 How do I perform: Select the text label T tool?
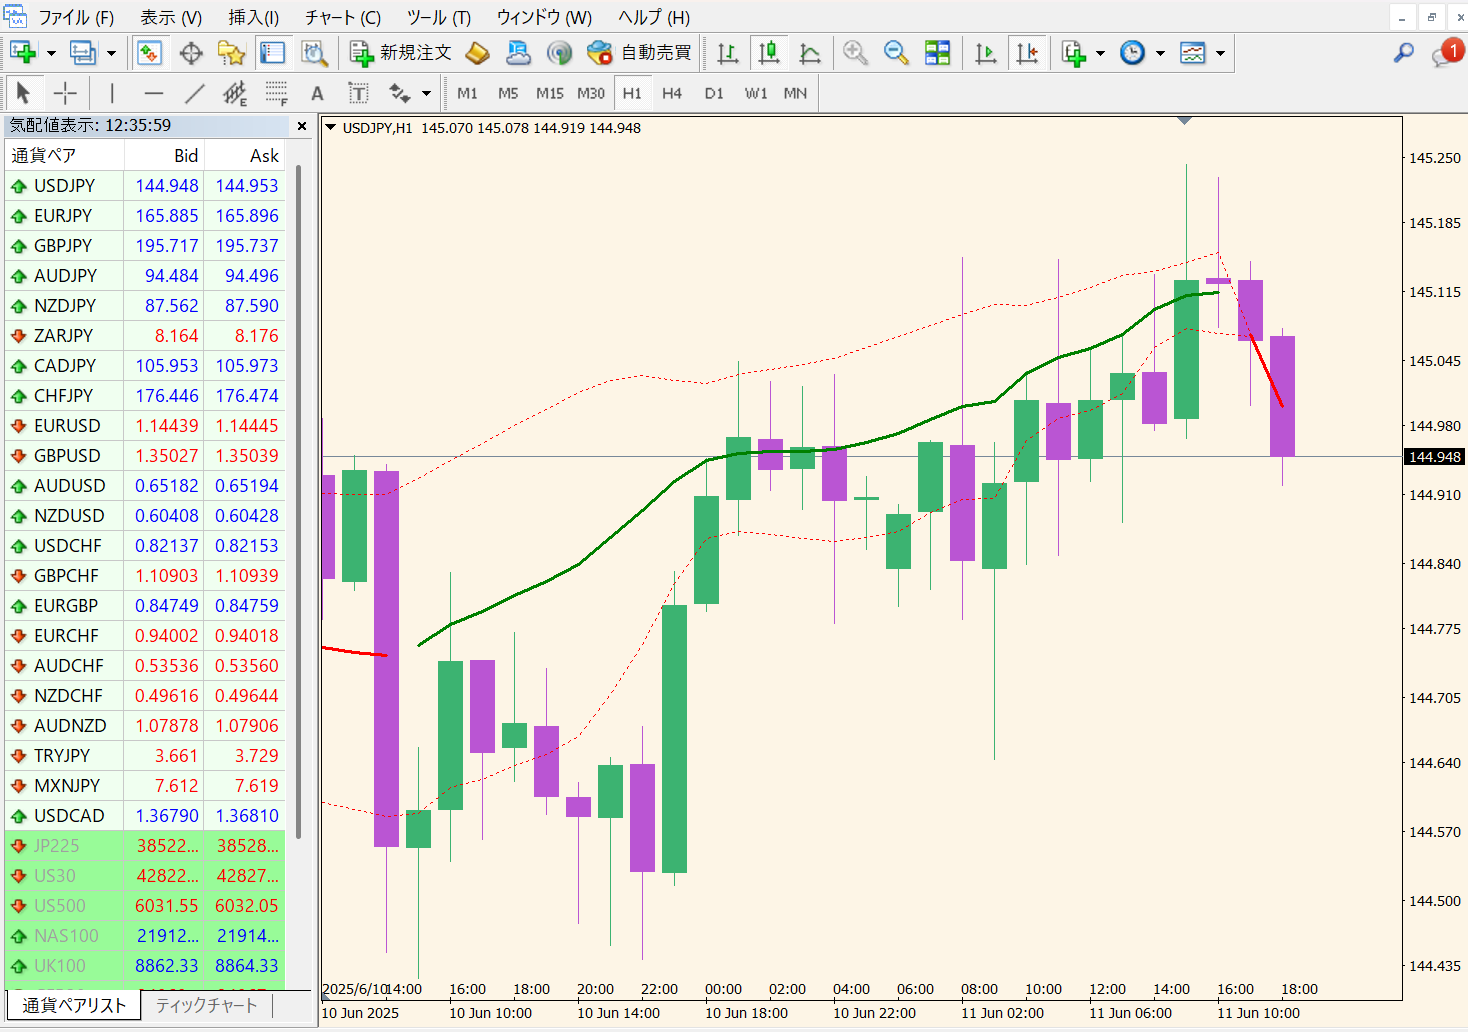pos(358,93)
